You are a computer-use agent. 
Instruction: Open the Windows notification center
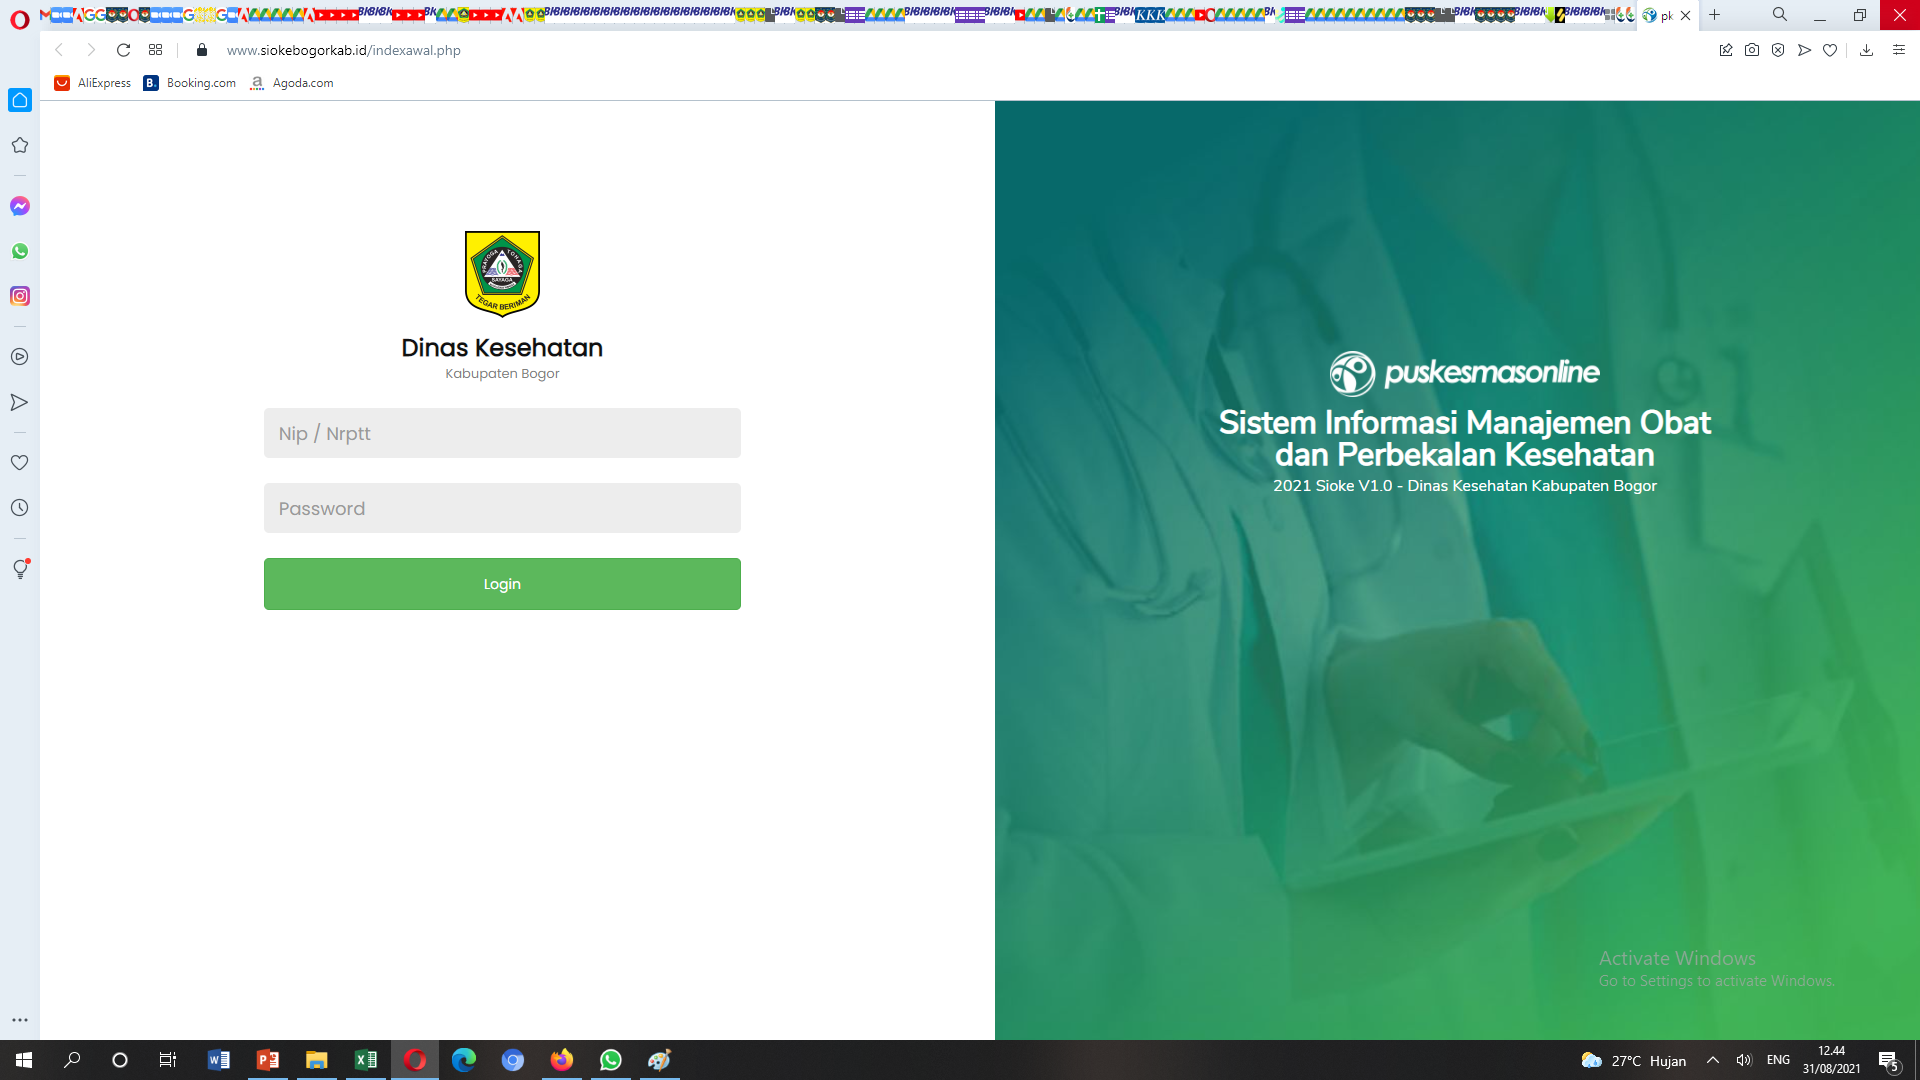click(x=1889, y=1061)
